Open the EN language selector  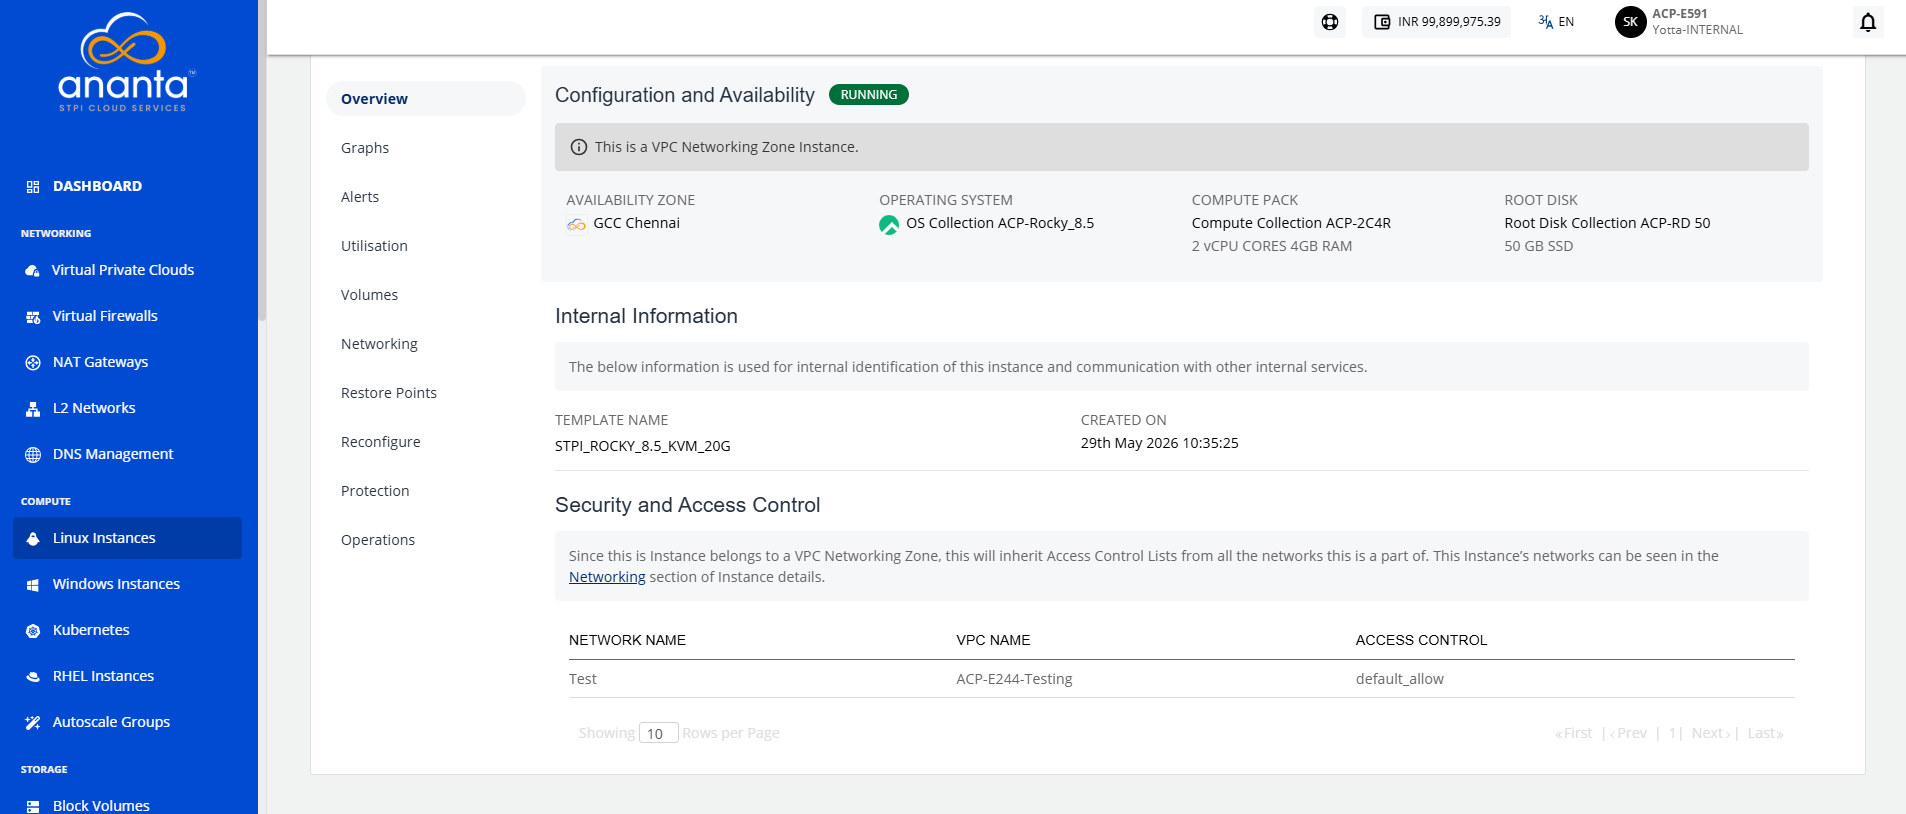click(x=1556, y=22)
